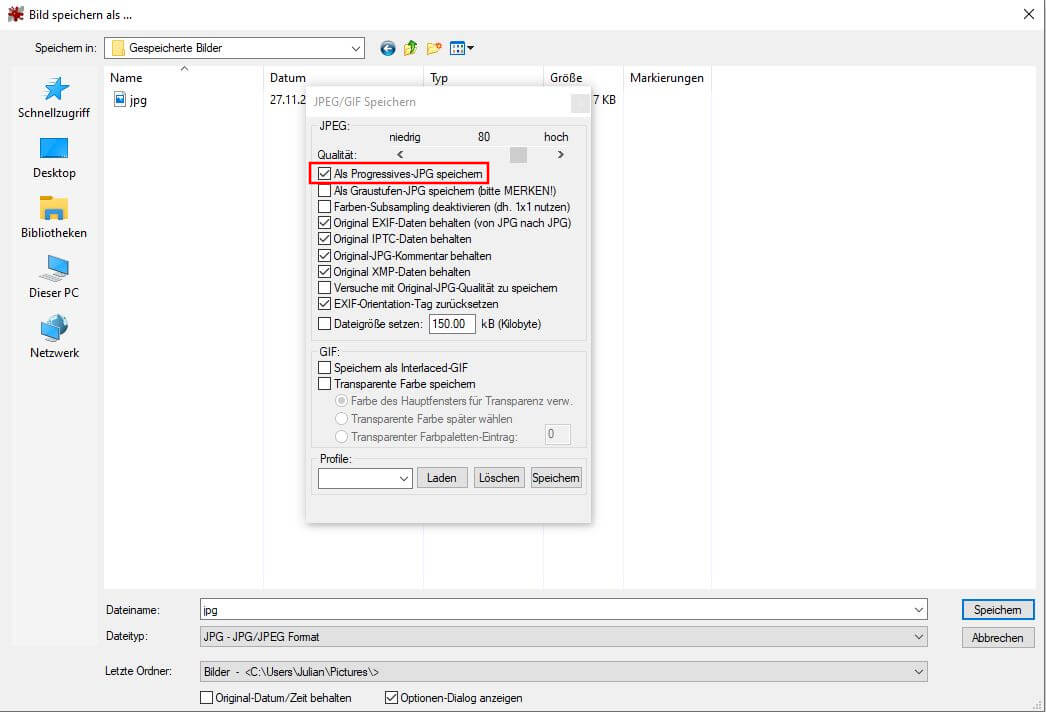
Task: Uncheck EXIF-Orientation-Tag zurücksetzen
Action: pos(324,304)
